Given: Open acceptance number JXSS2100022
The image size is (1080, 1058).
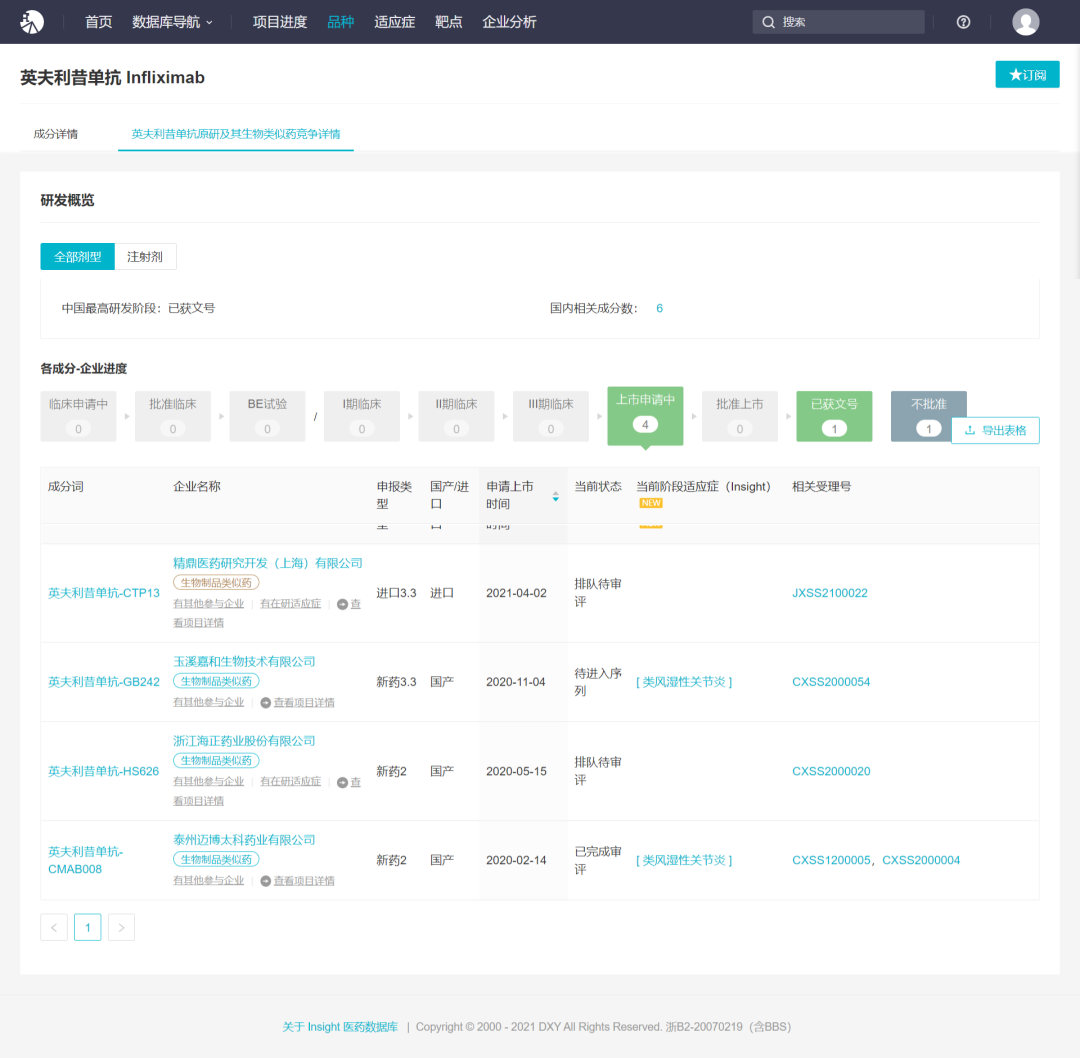Looking at the screenshot, I should click(x=830, y=593).
